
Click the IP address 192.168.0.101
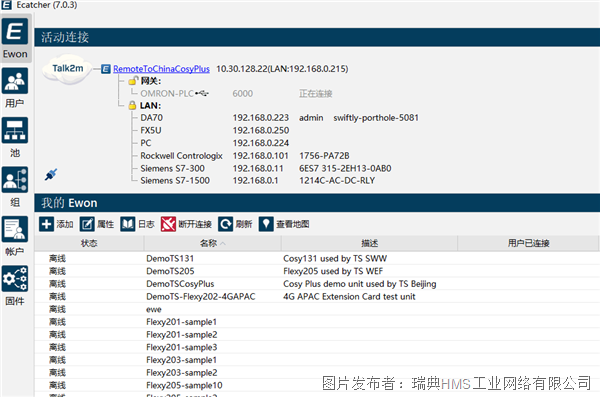[x=261, y=155]
